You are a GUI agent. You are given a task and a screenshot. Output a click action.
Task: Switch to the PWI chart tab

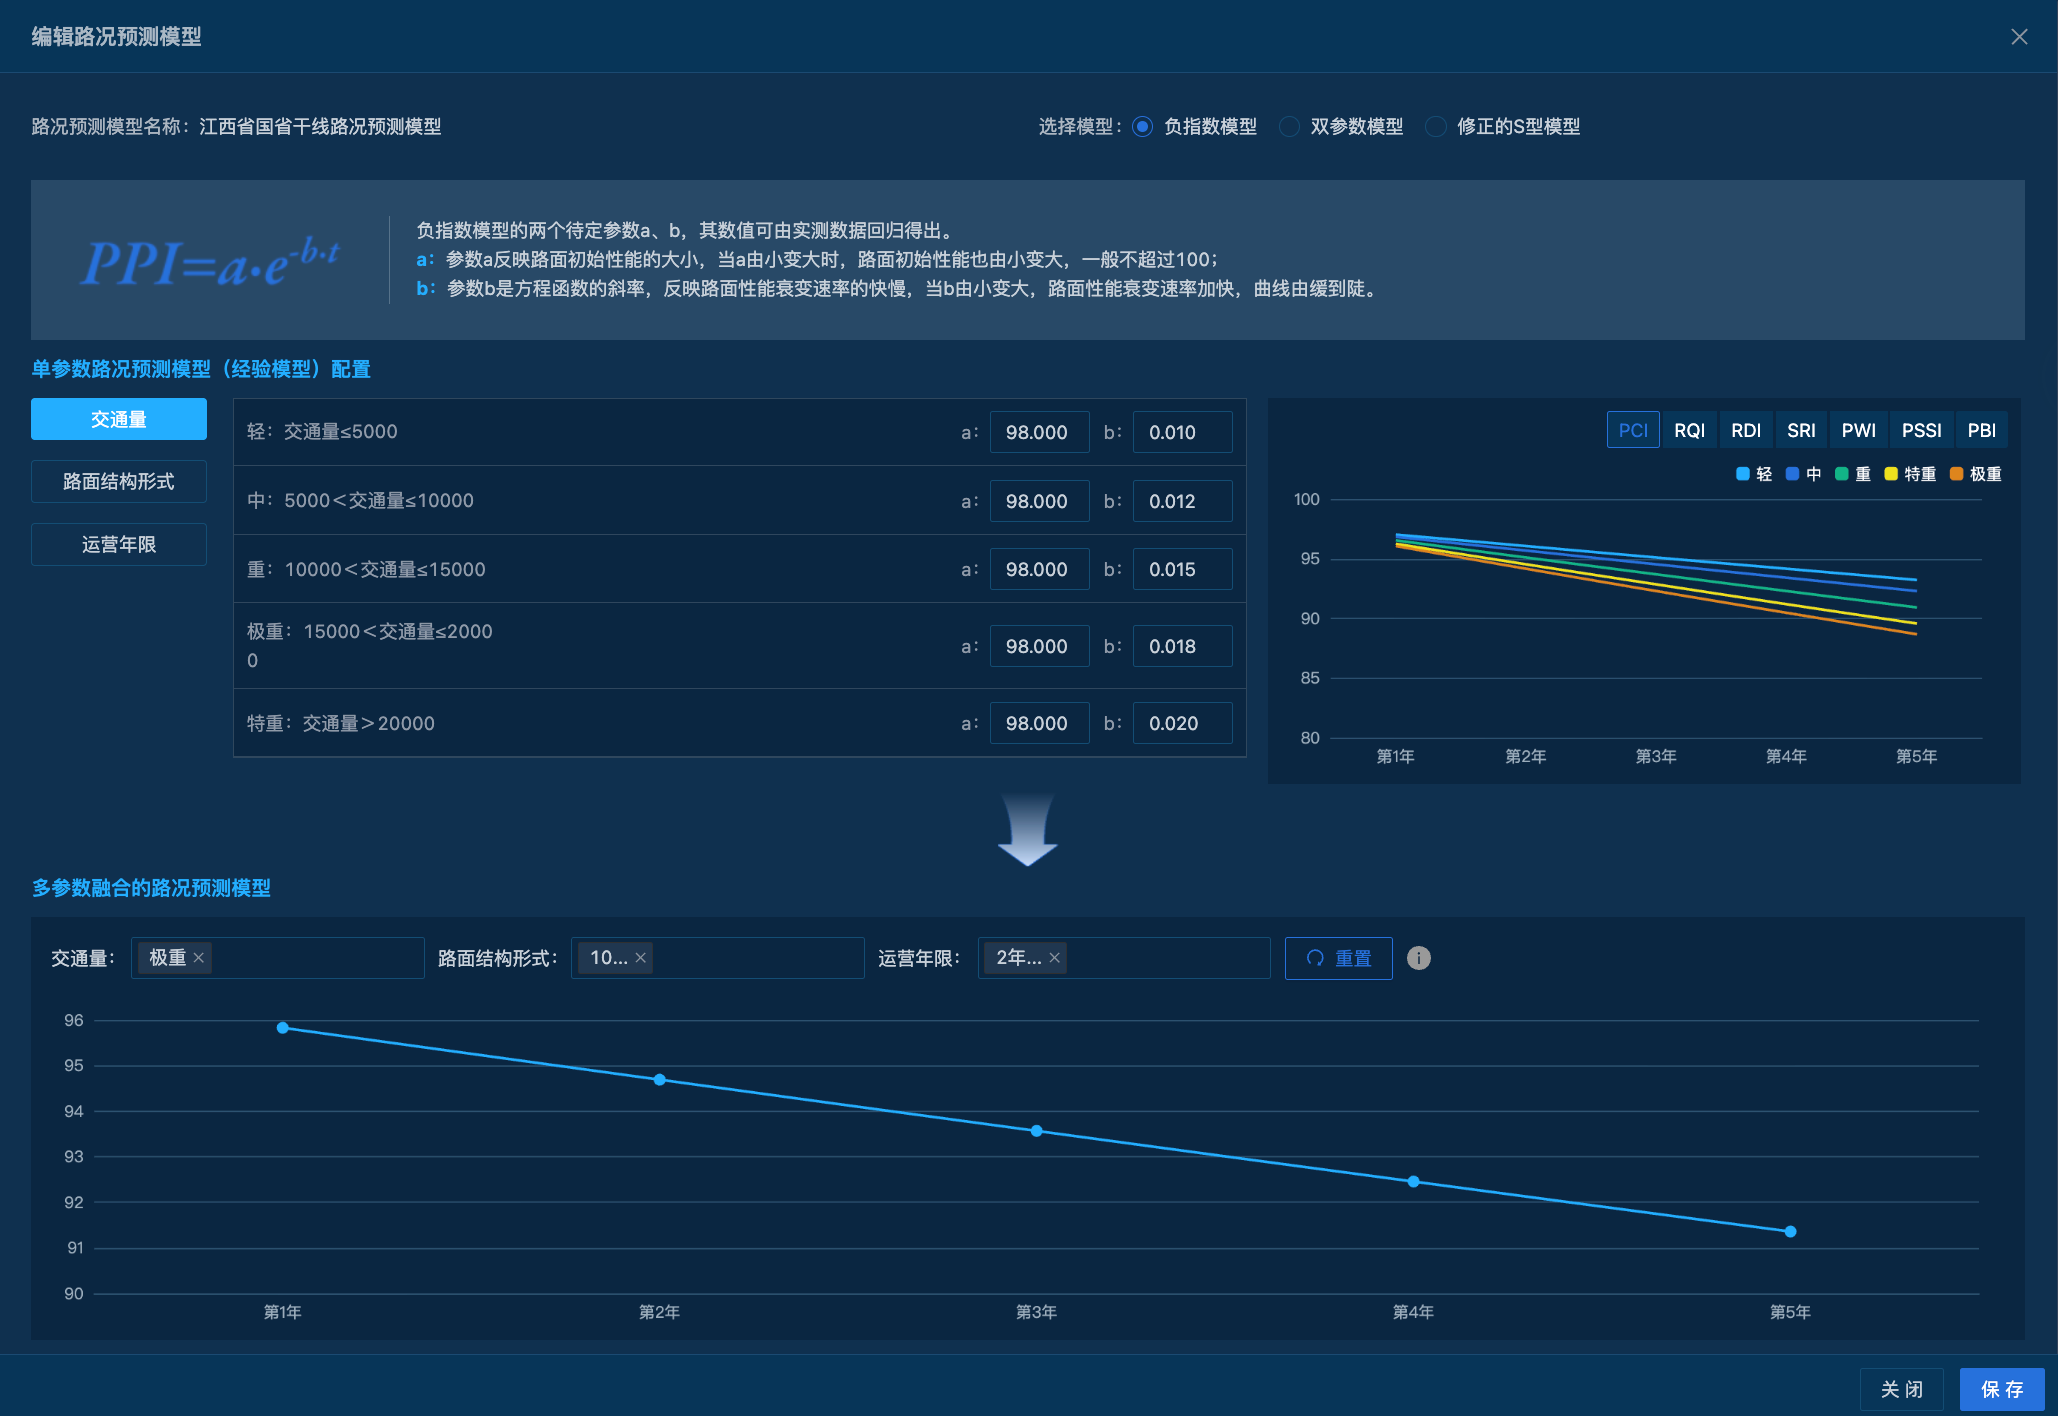coord(1859,430)
